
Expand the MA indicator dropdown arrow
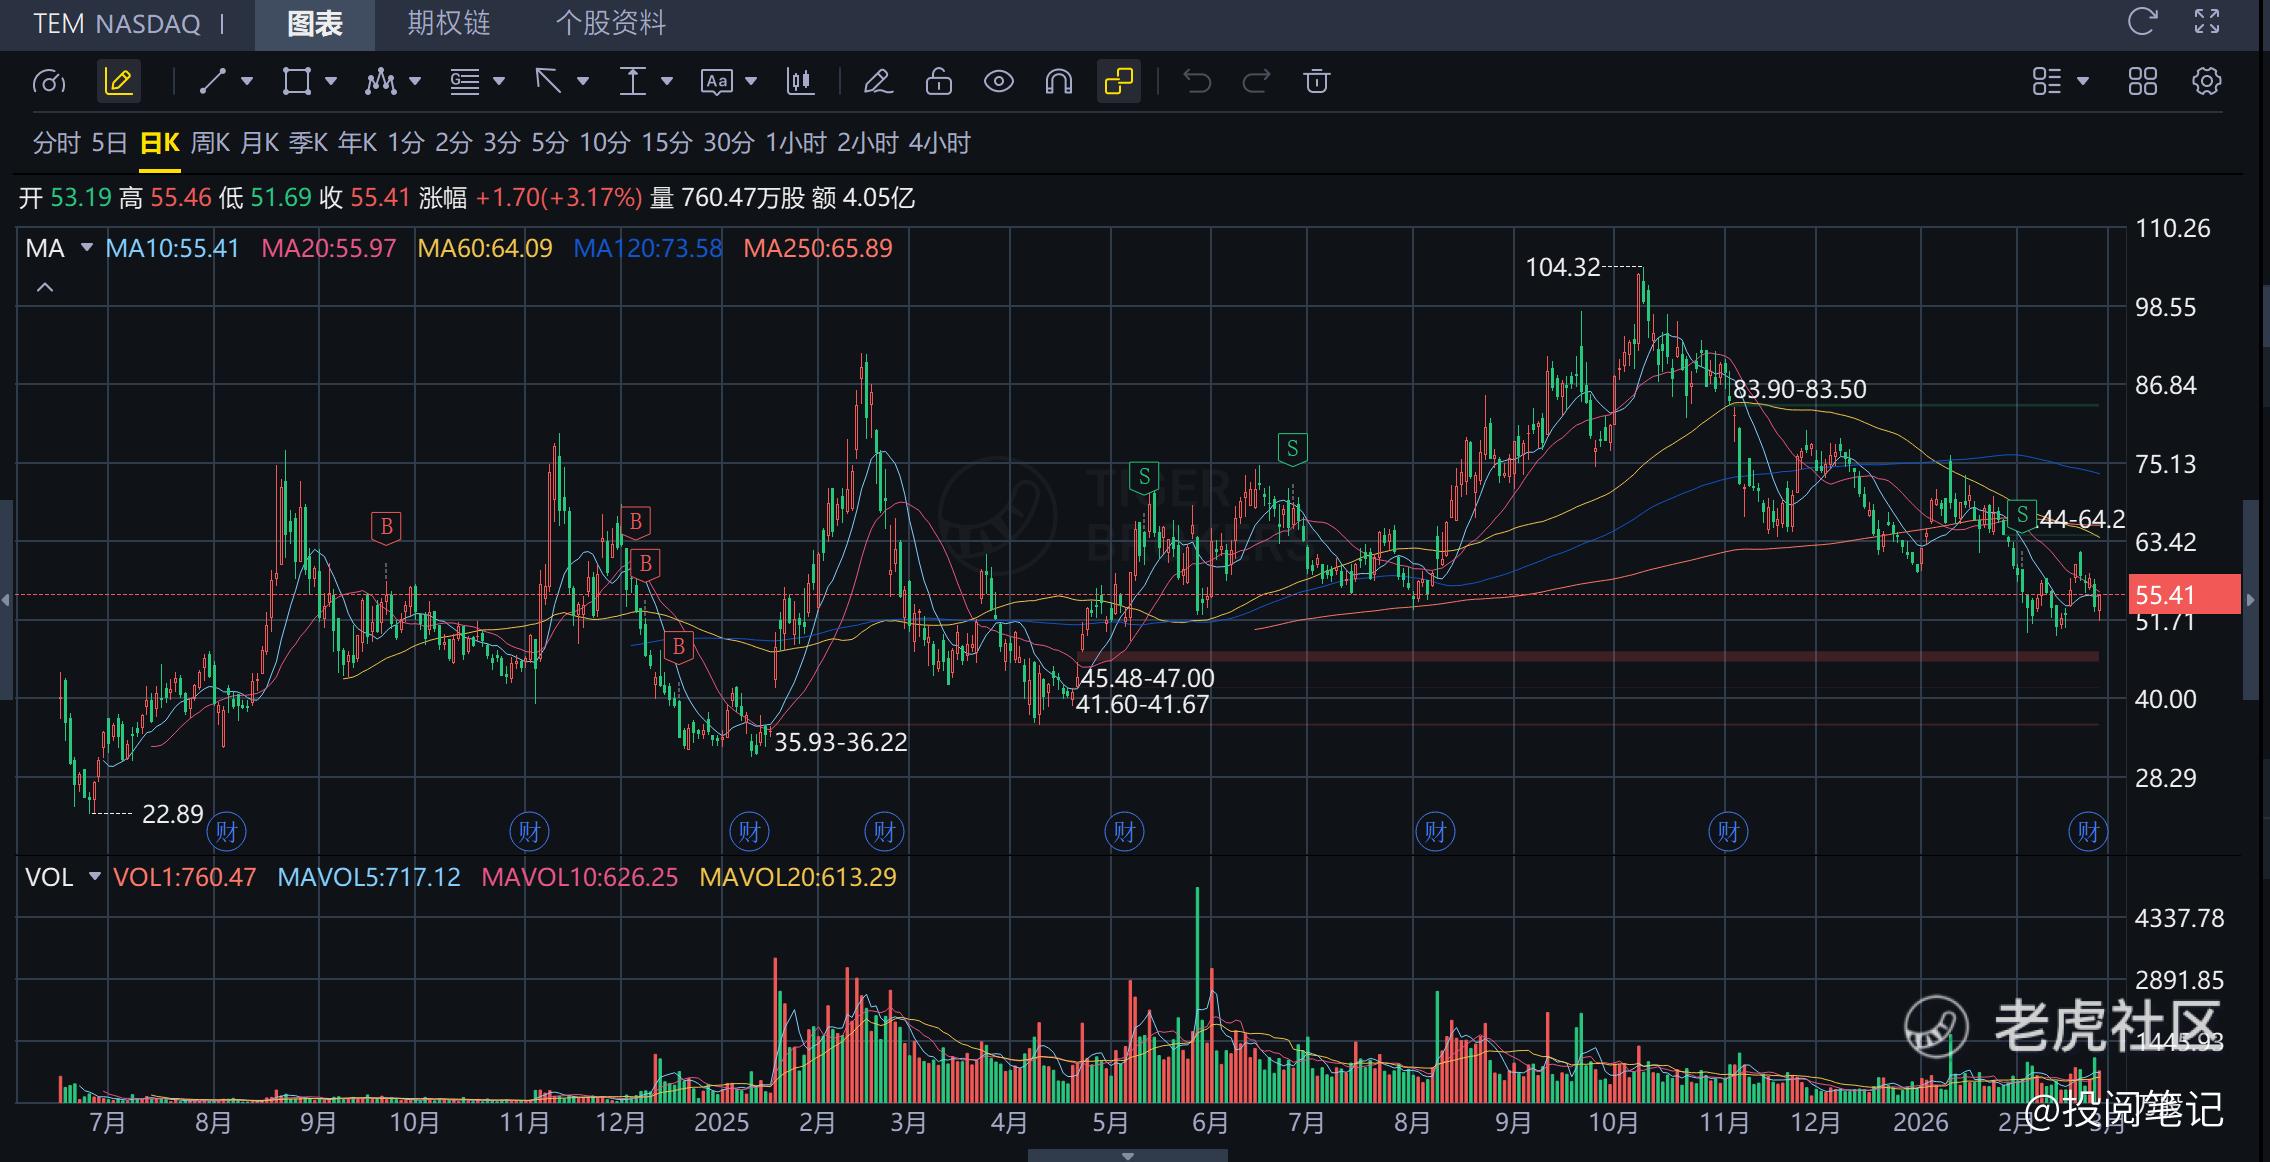[87, 248]
